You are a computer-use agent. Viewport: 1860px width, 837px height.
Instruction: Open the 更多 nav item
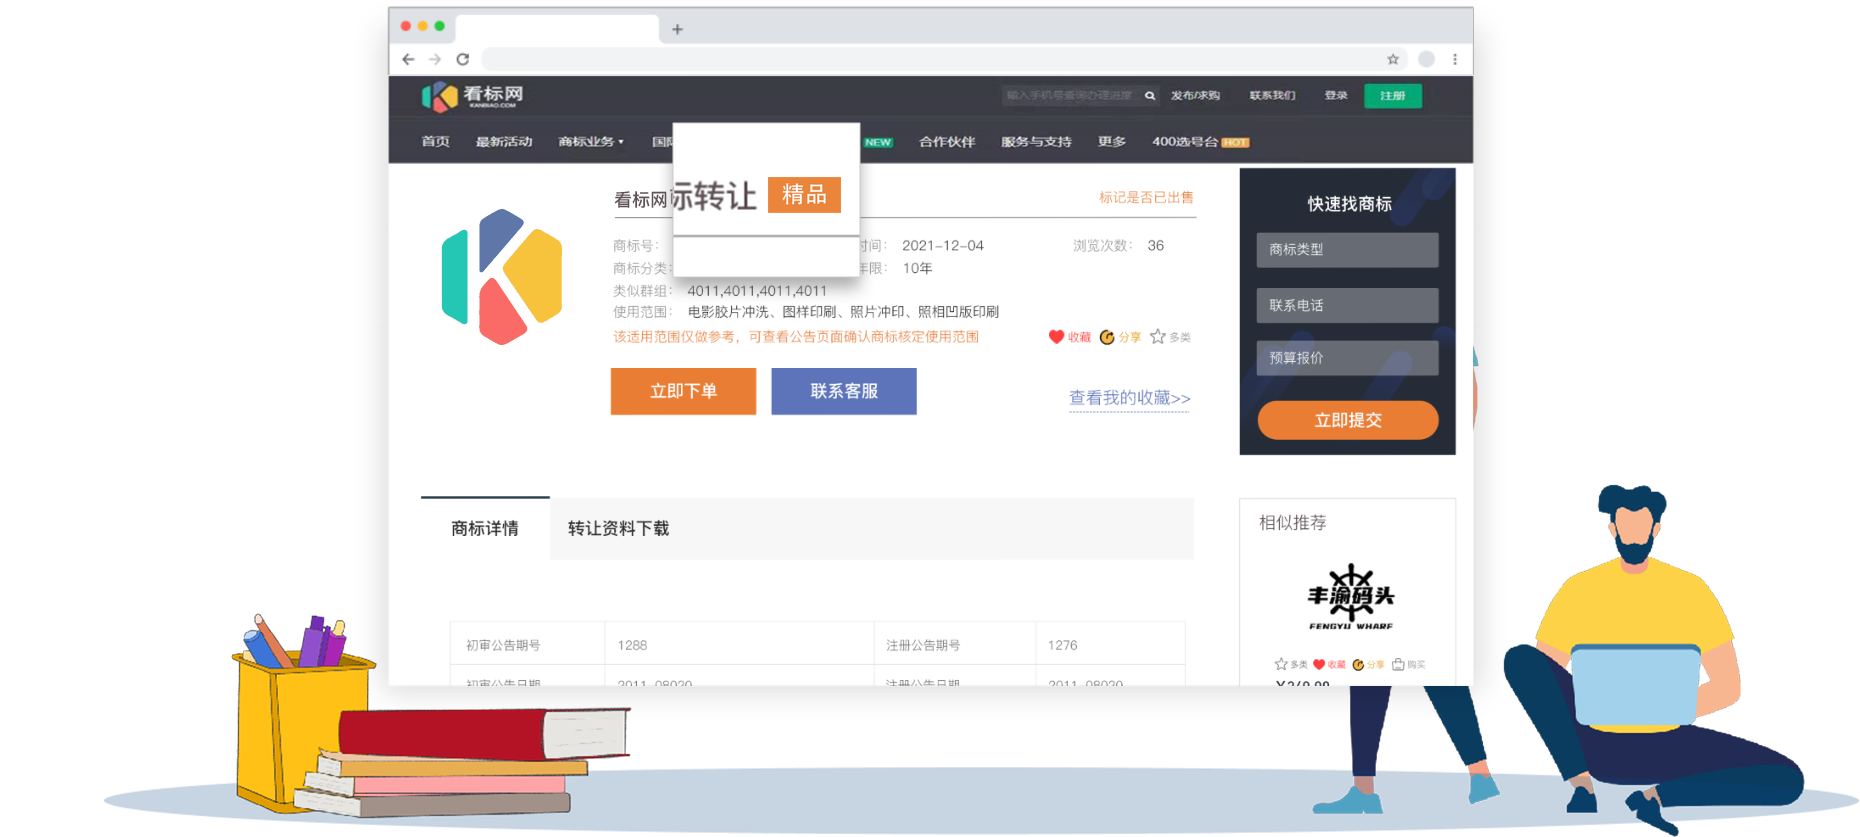tap(1112, 142)
